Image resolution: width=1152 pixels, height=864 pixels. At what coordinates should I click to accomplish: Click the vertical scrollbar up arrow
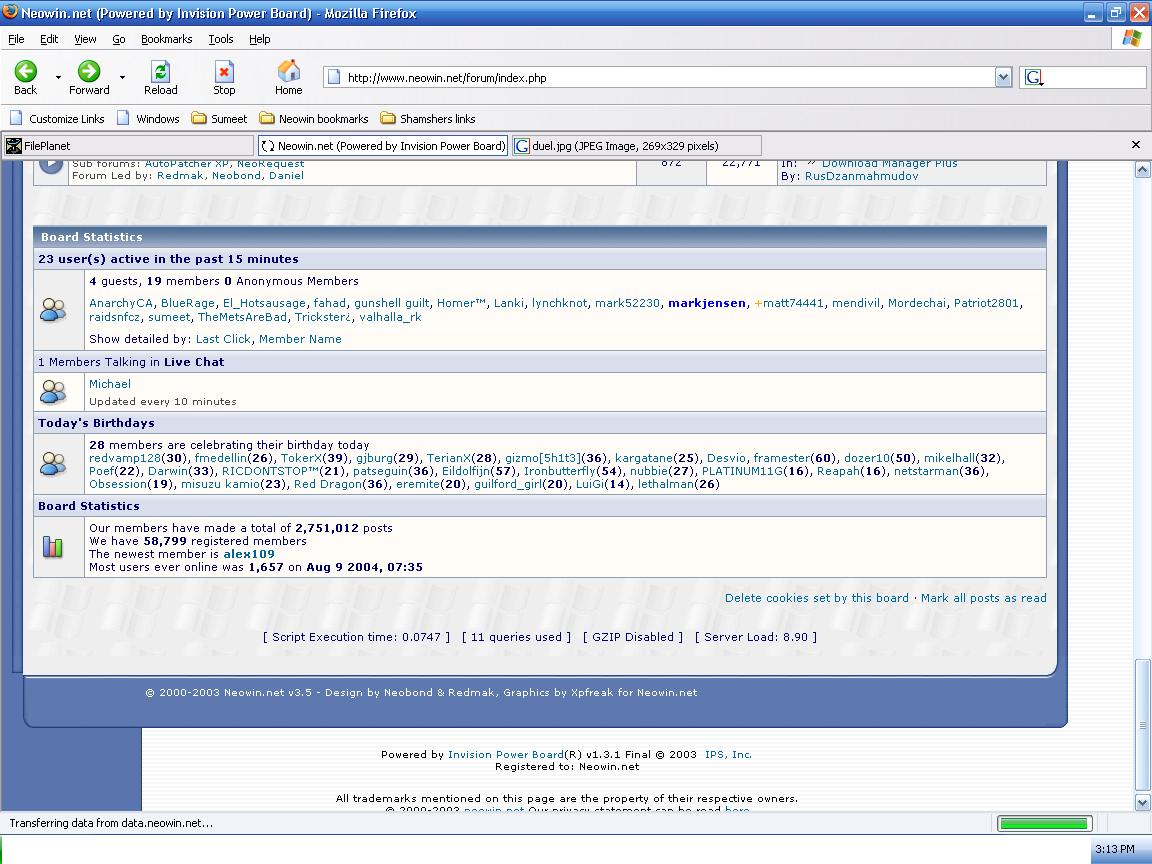tap(1142, 171)
